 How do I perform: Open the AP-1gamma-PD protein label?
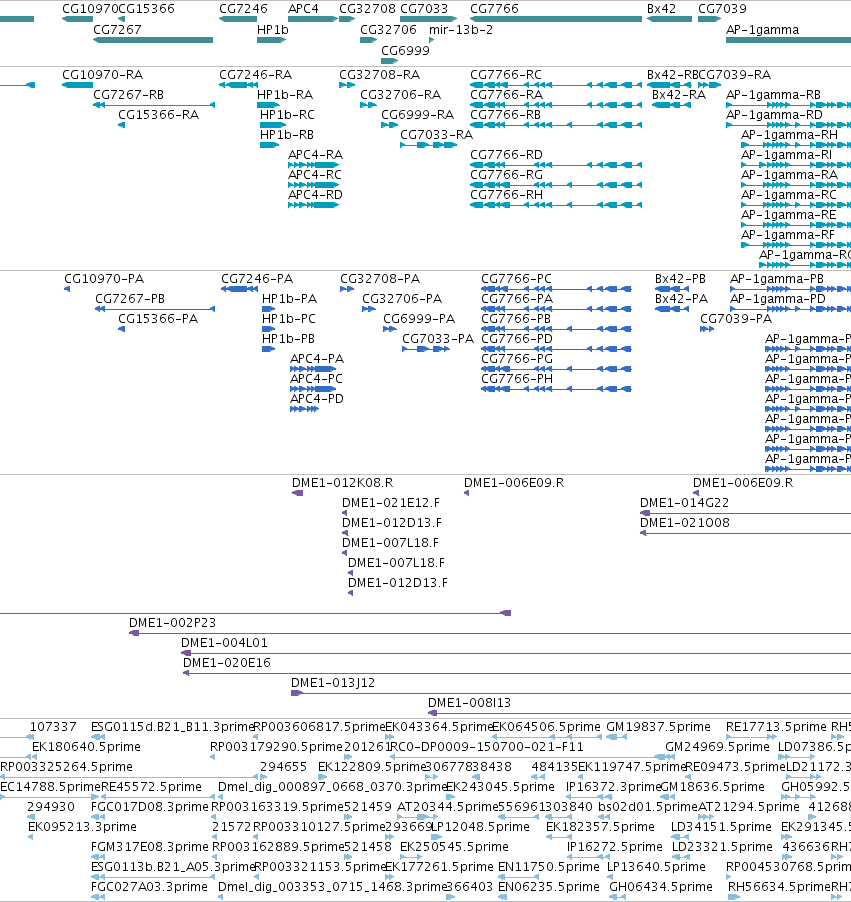pyautogui.click(x=778, y=299)
